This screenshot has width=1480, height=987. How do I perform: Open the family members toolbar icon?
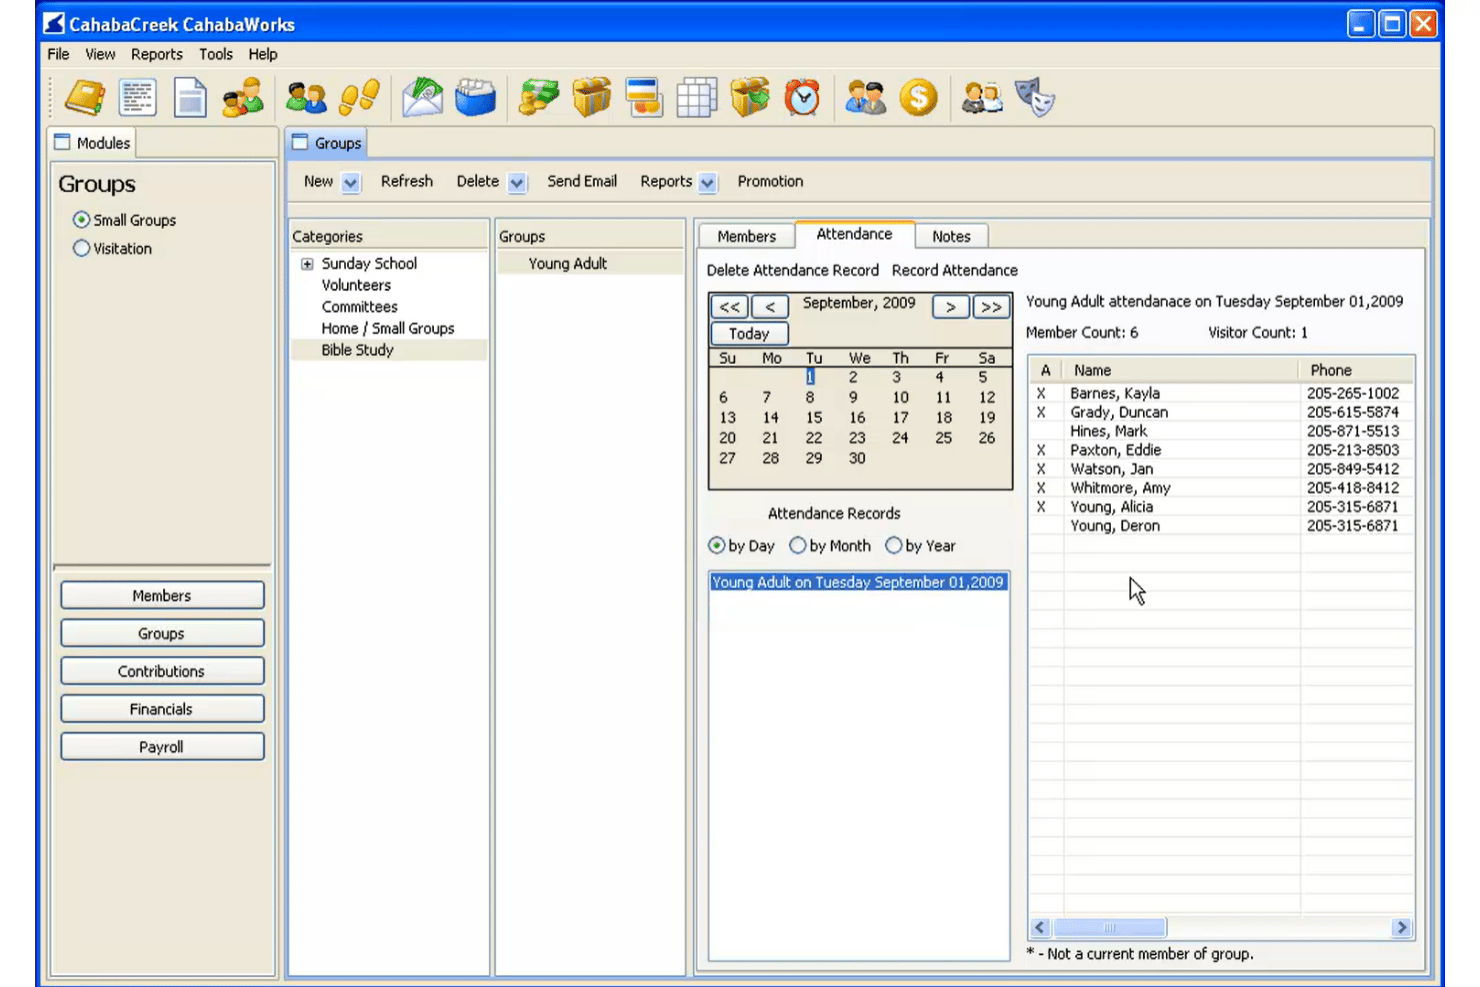pyautogui.click(x=243, y=98)
